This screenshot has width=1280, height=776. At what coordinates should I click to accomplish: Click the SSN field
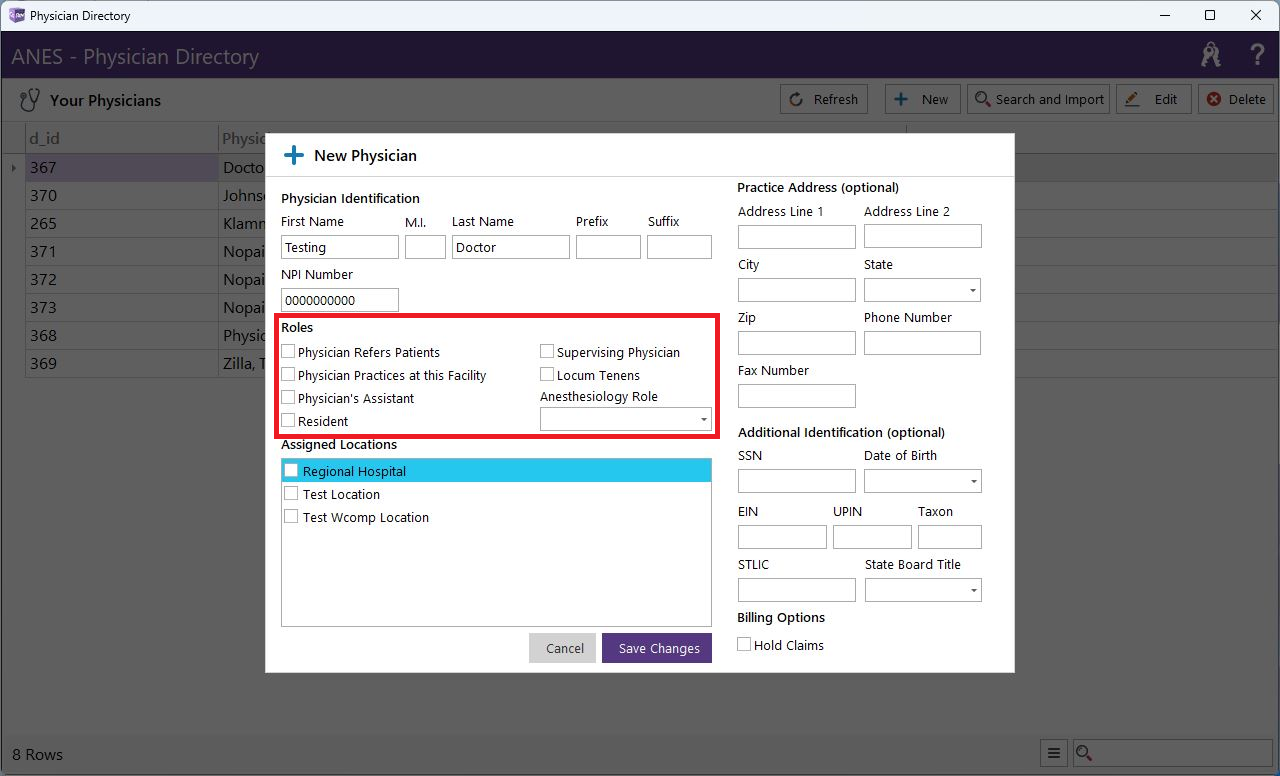797,481
